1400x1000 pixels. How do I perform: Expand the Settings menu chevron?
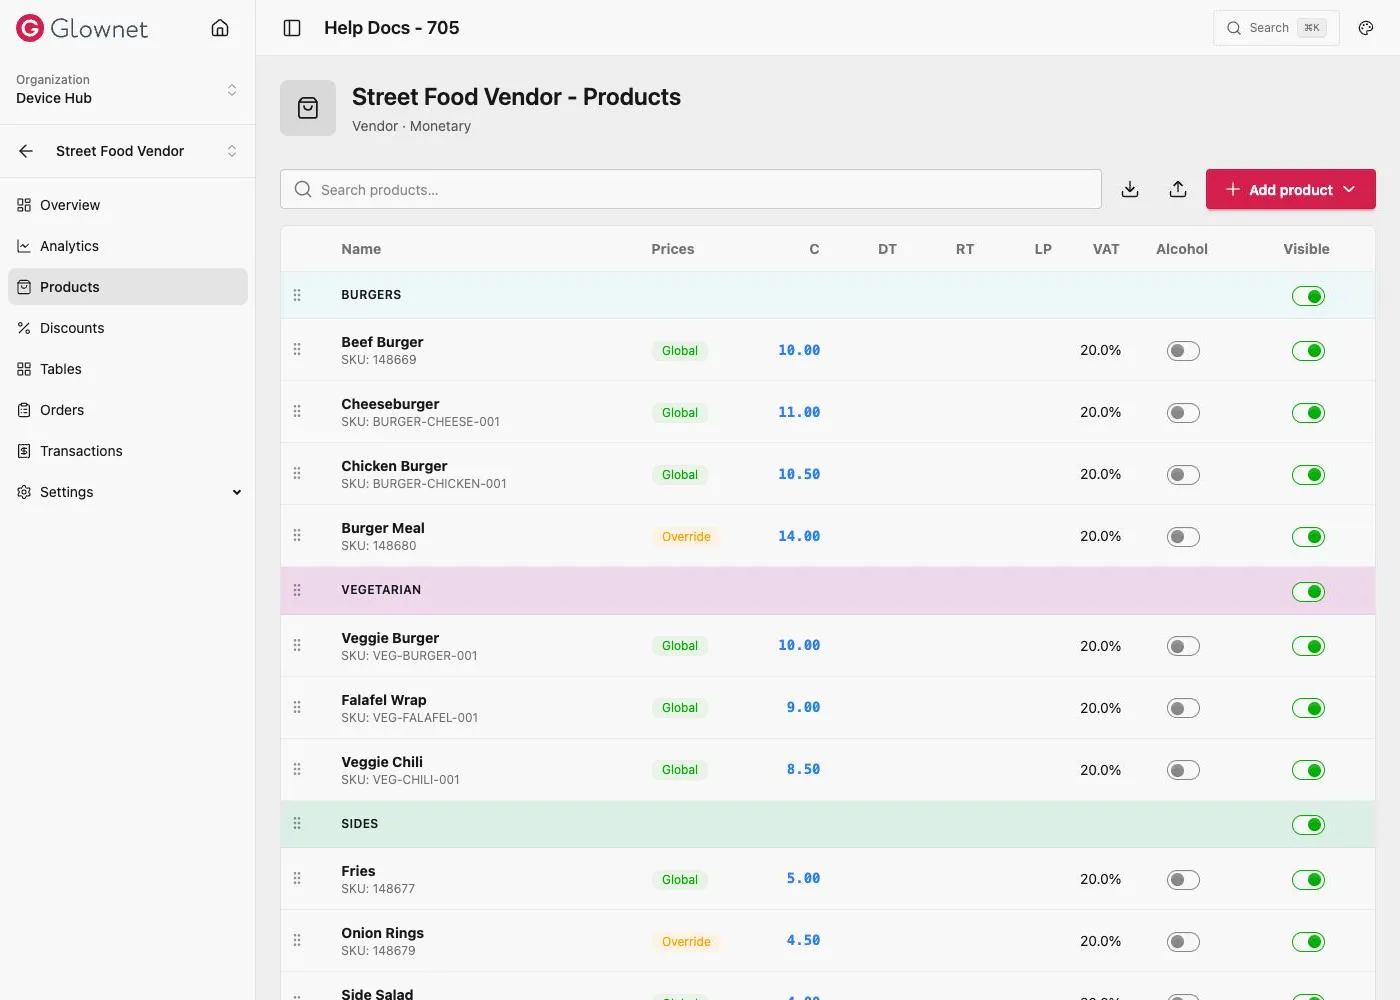pyautogui.click(x=237, y=492)
